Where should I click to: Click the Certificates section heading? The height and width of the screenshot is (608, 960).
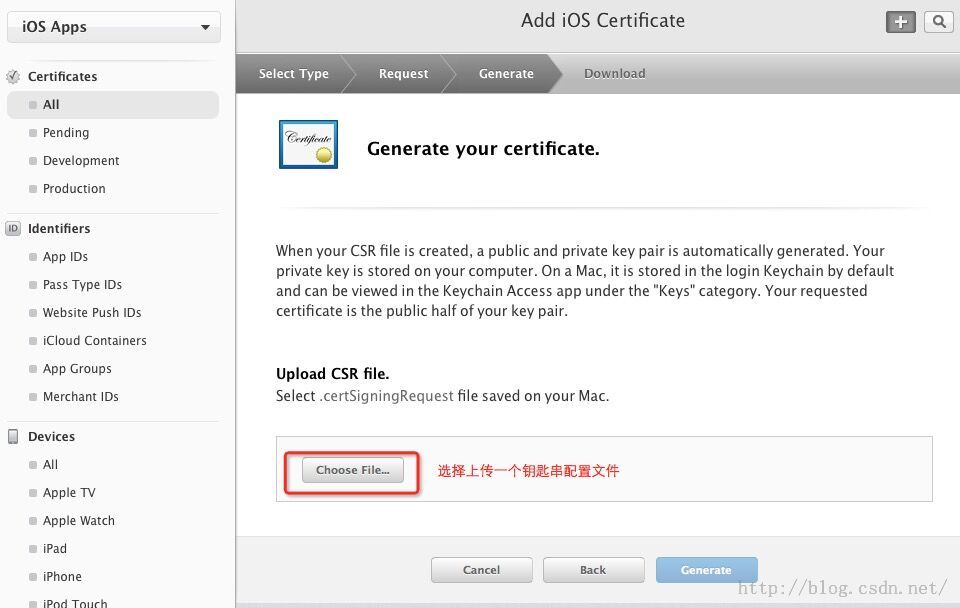[62, 77]
